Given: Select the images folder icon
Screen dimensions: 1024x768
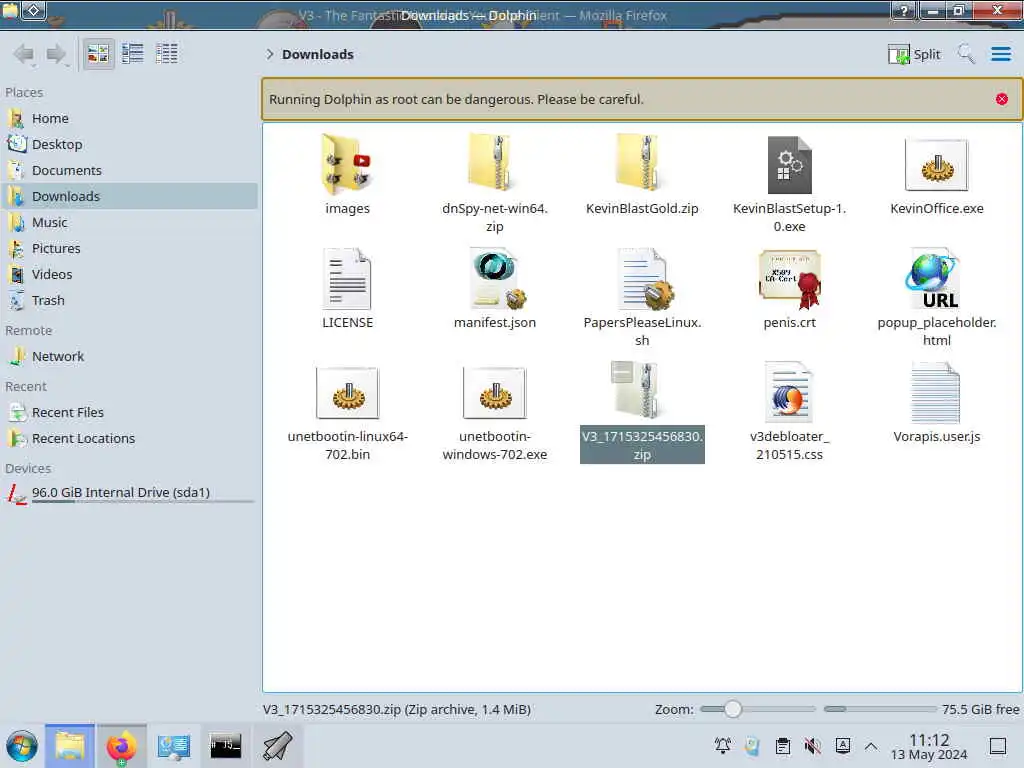Looking at the screenshot, I should point(347,163).
